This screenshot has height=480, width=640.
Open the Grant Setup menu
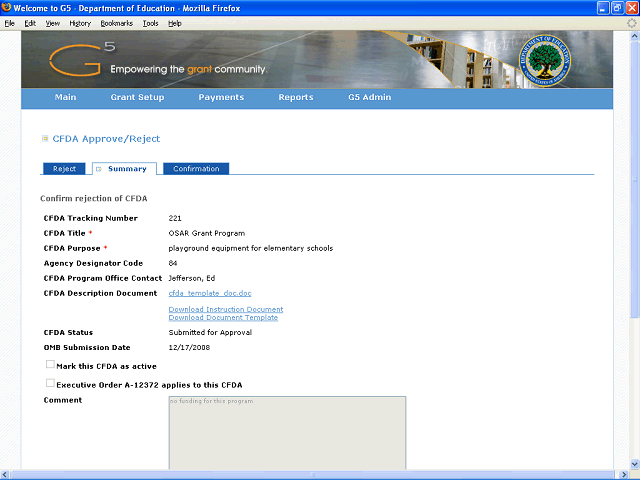click(137, 98)
